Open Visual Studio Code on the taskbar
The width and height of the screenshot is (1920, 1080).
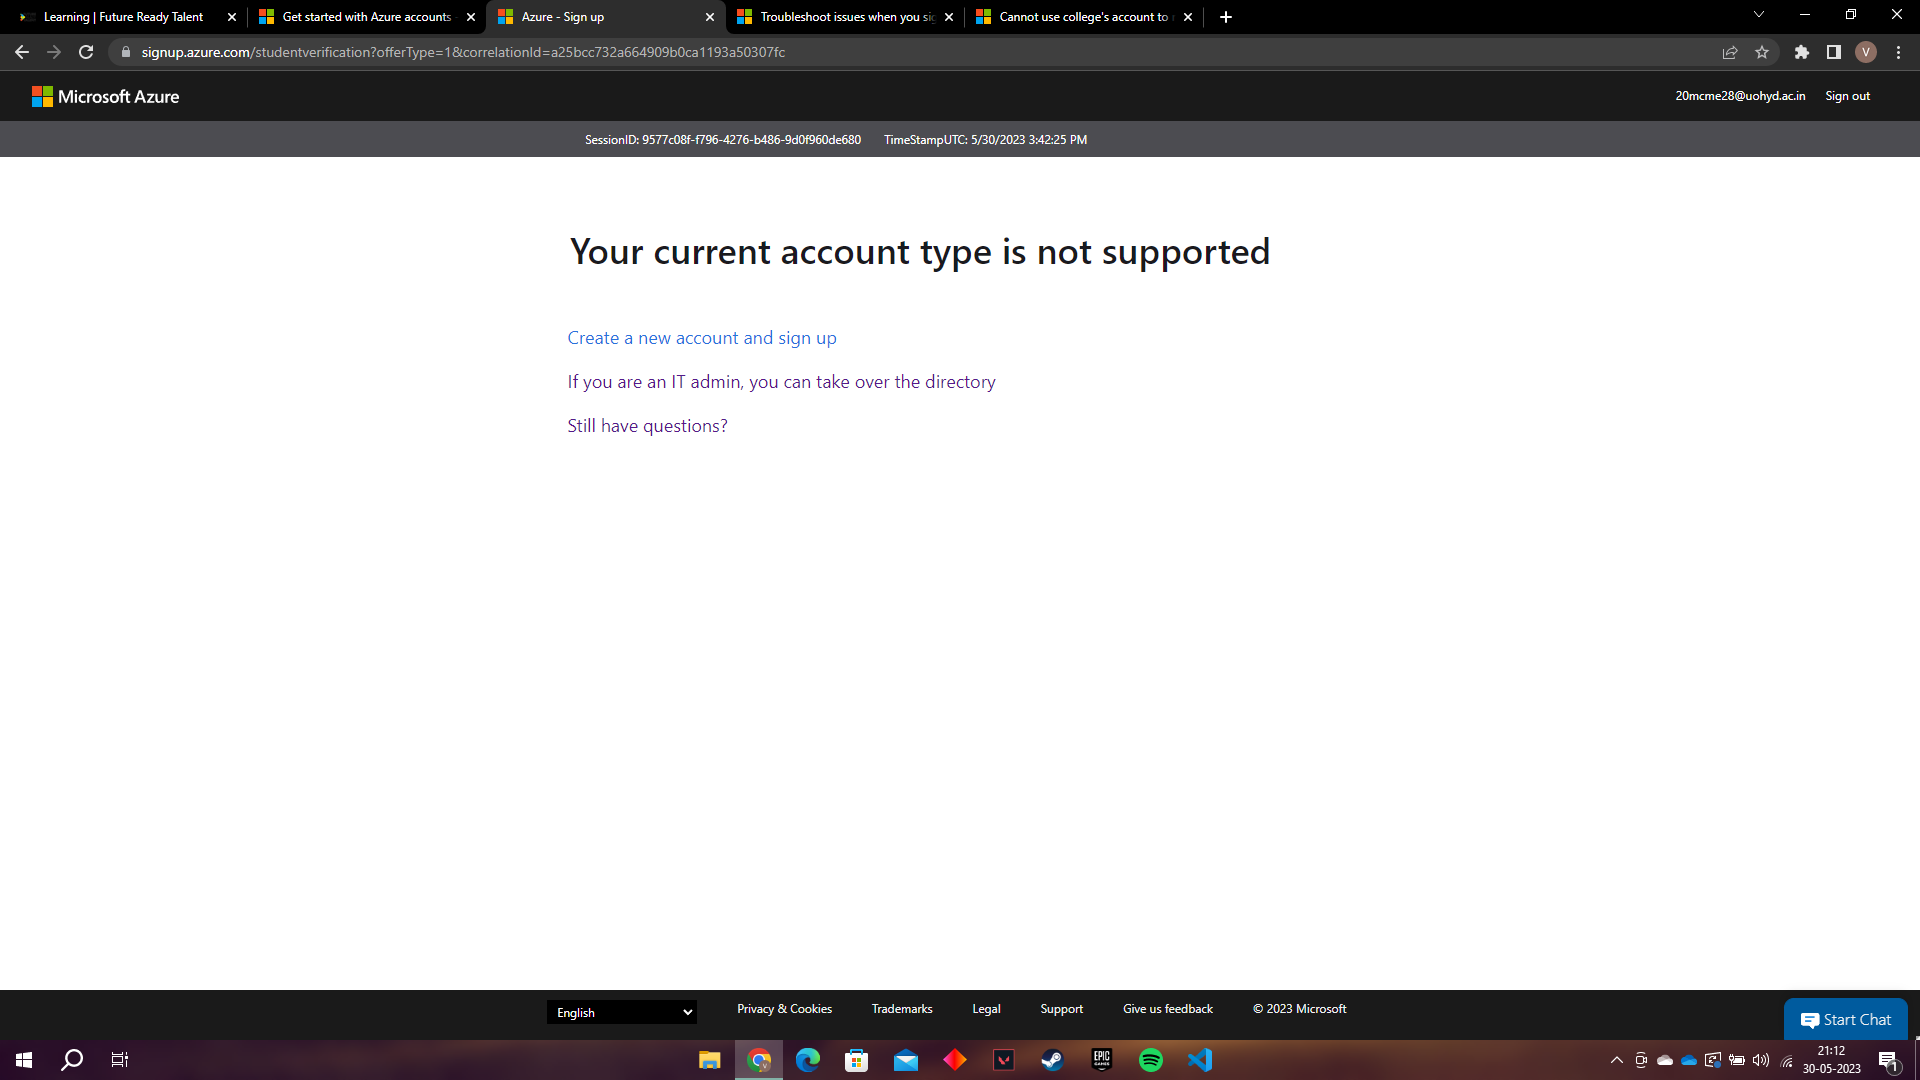click(1199, 1059)
